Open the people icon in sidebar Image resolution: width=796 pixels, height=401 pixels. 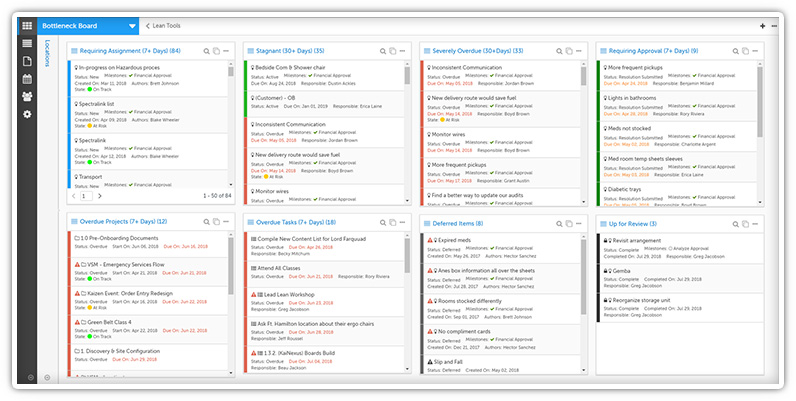(27, 97)
